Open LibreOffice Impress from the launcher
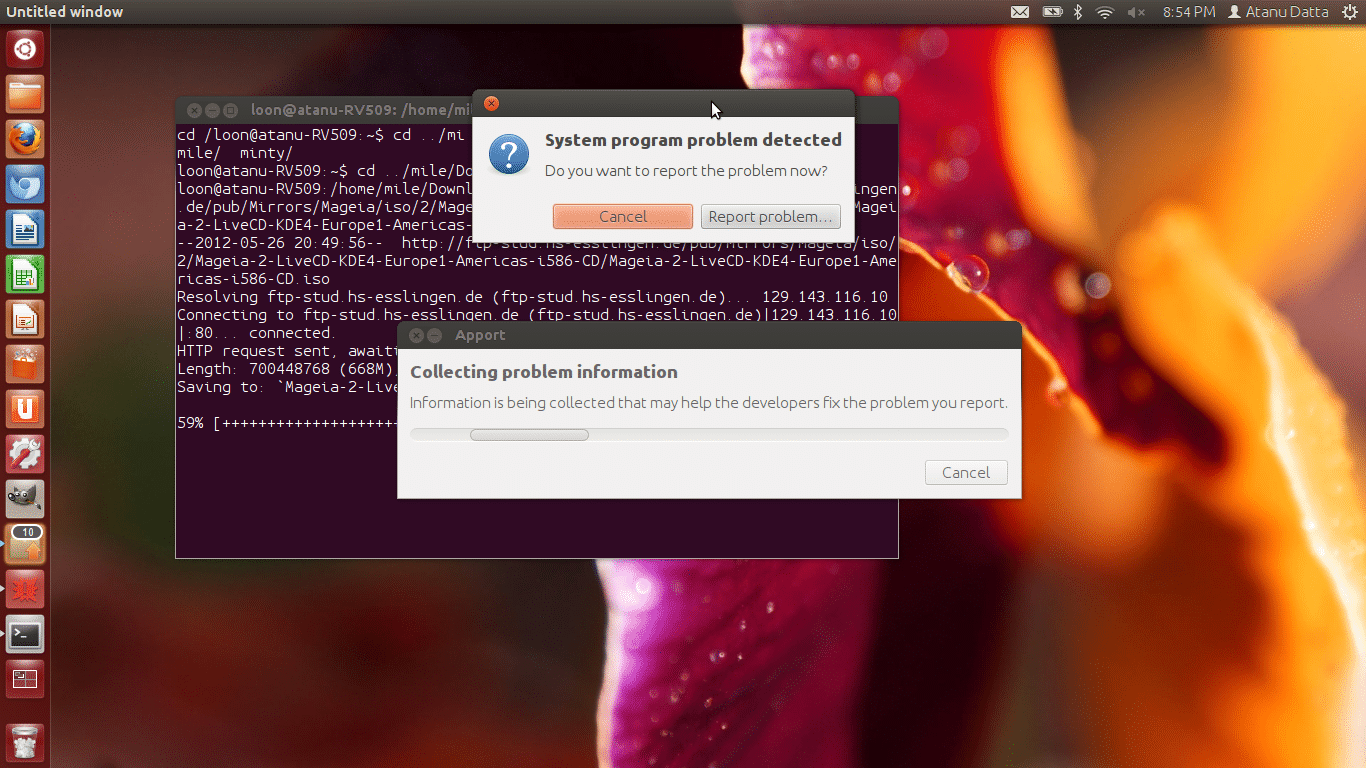 [x=25, y=319]
